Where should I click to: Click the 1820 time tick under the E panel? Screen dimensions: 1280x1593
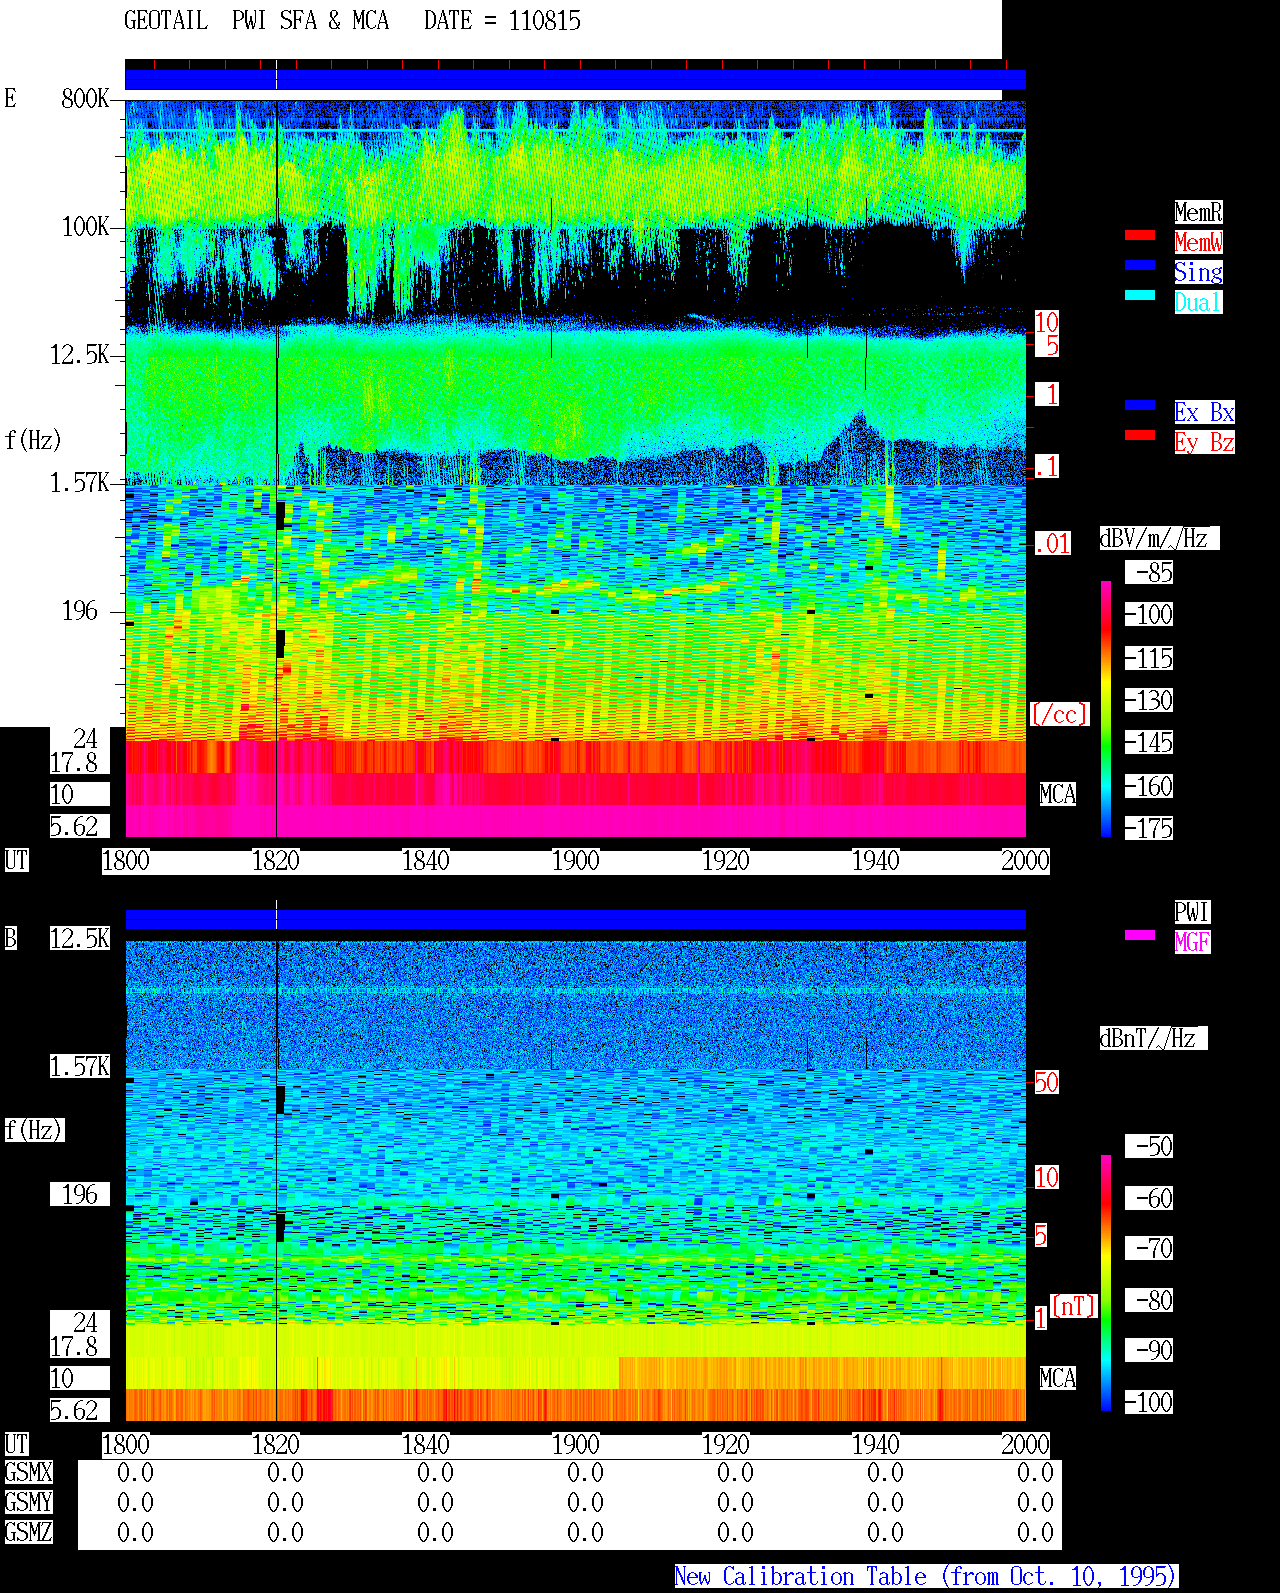coord(276,861)
